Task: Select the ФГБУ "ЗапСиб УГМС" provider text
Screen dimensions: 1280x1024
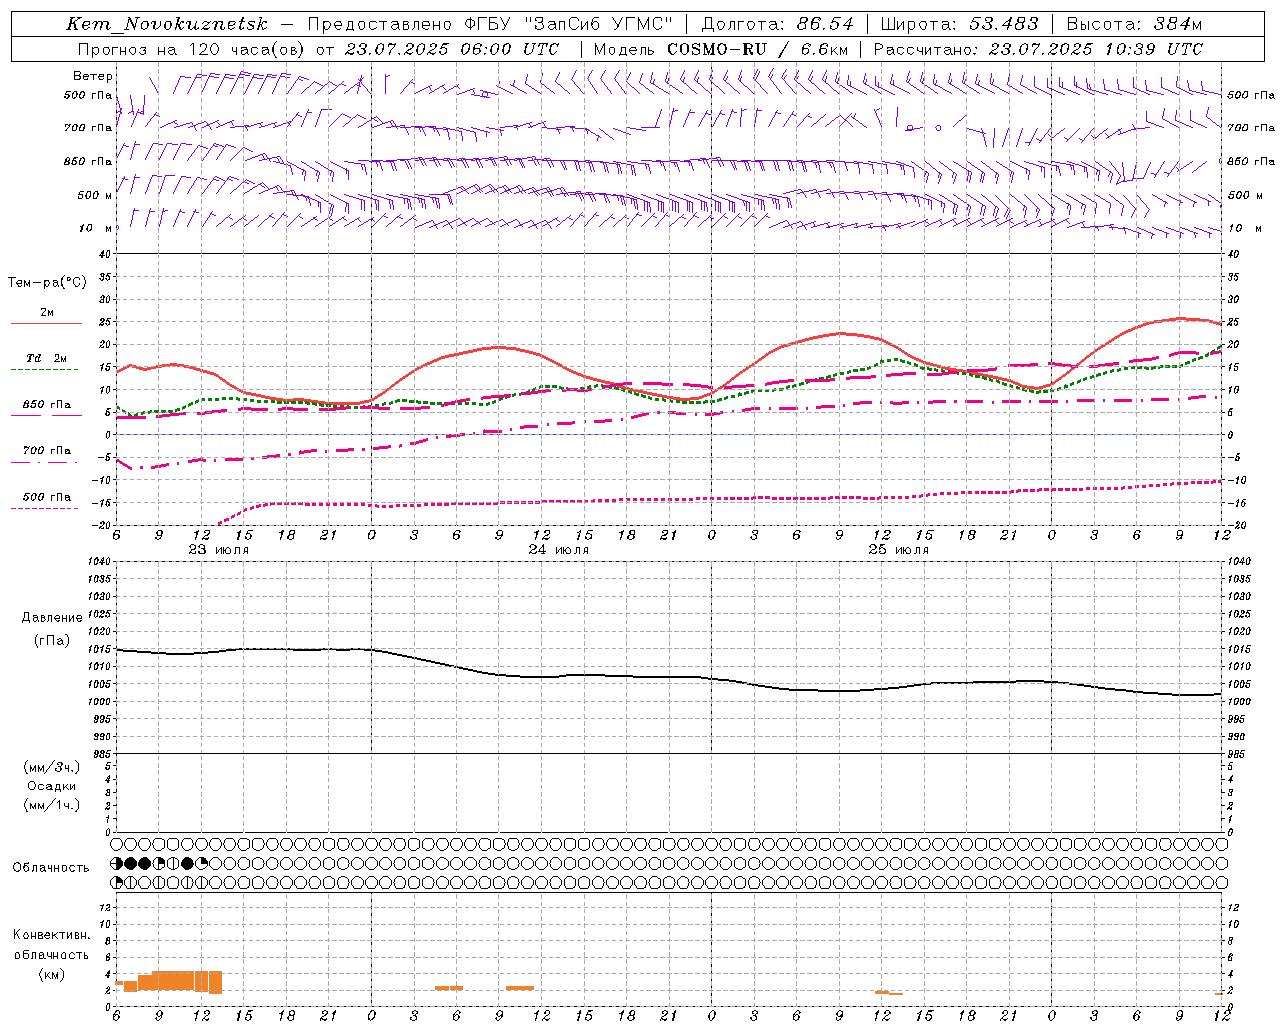Action: tap(569, 24)
